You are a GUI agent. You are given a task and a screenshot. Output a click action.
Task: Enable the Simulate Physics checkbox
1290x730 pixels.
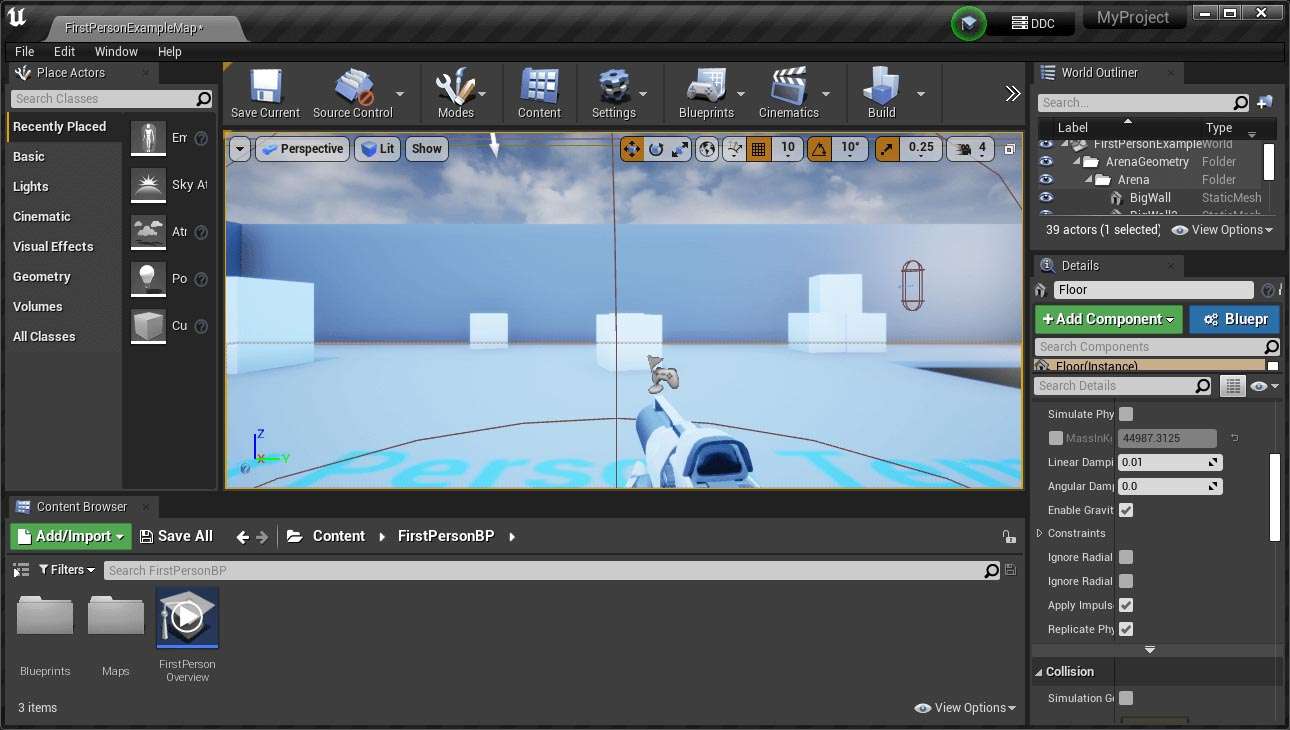1126,414
